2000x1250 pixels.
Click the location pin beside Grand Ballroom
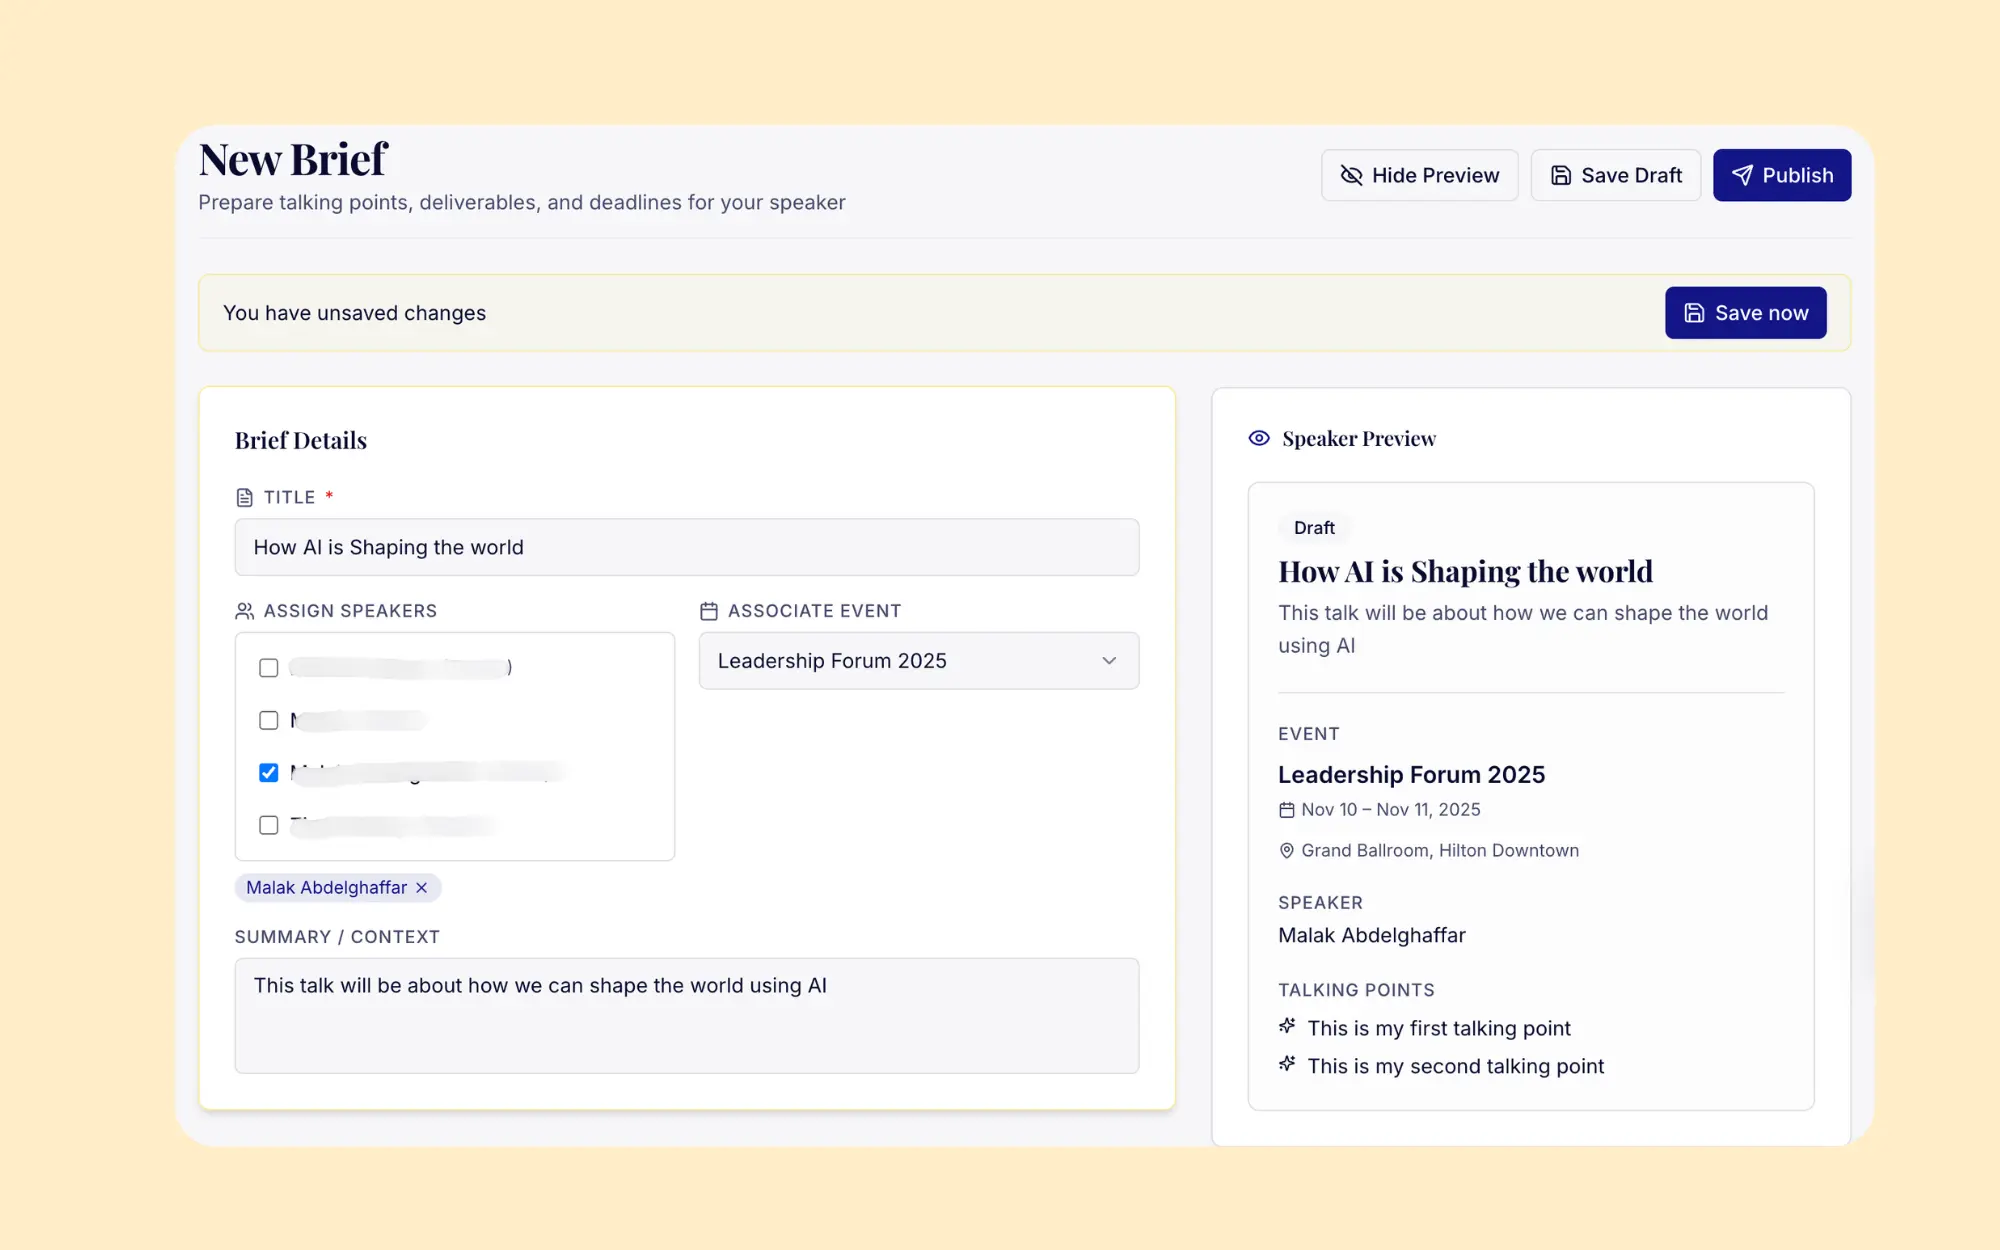click(1286, 851)
